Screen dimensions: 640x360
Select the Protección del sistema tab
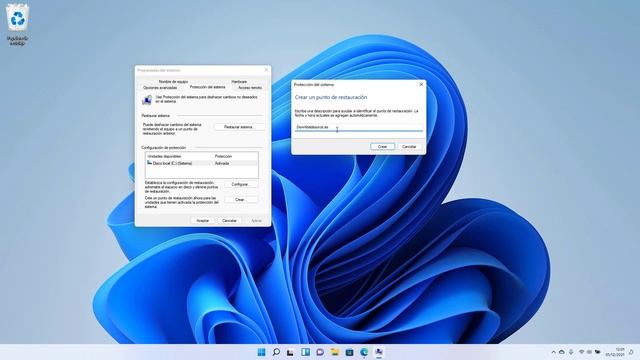click(207, 87)
